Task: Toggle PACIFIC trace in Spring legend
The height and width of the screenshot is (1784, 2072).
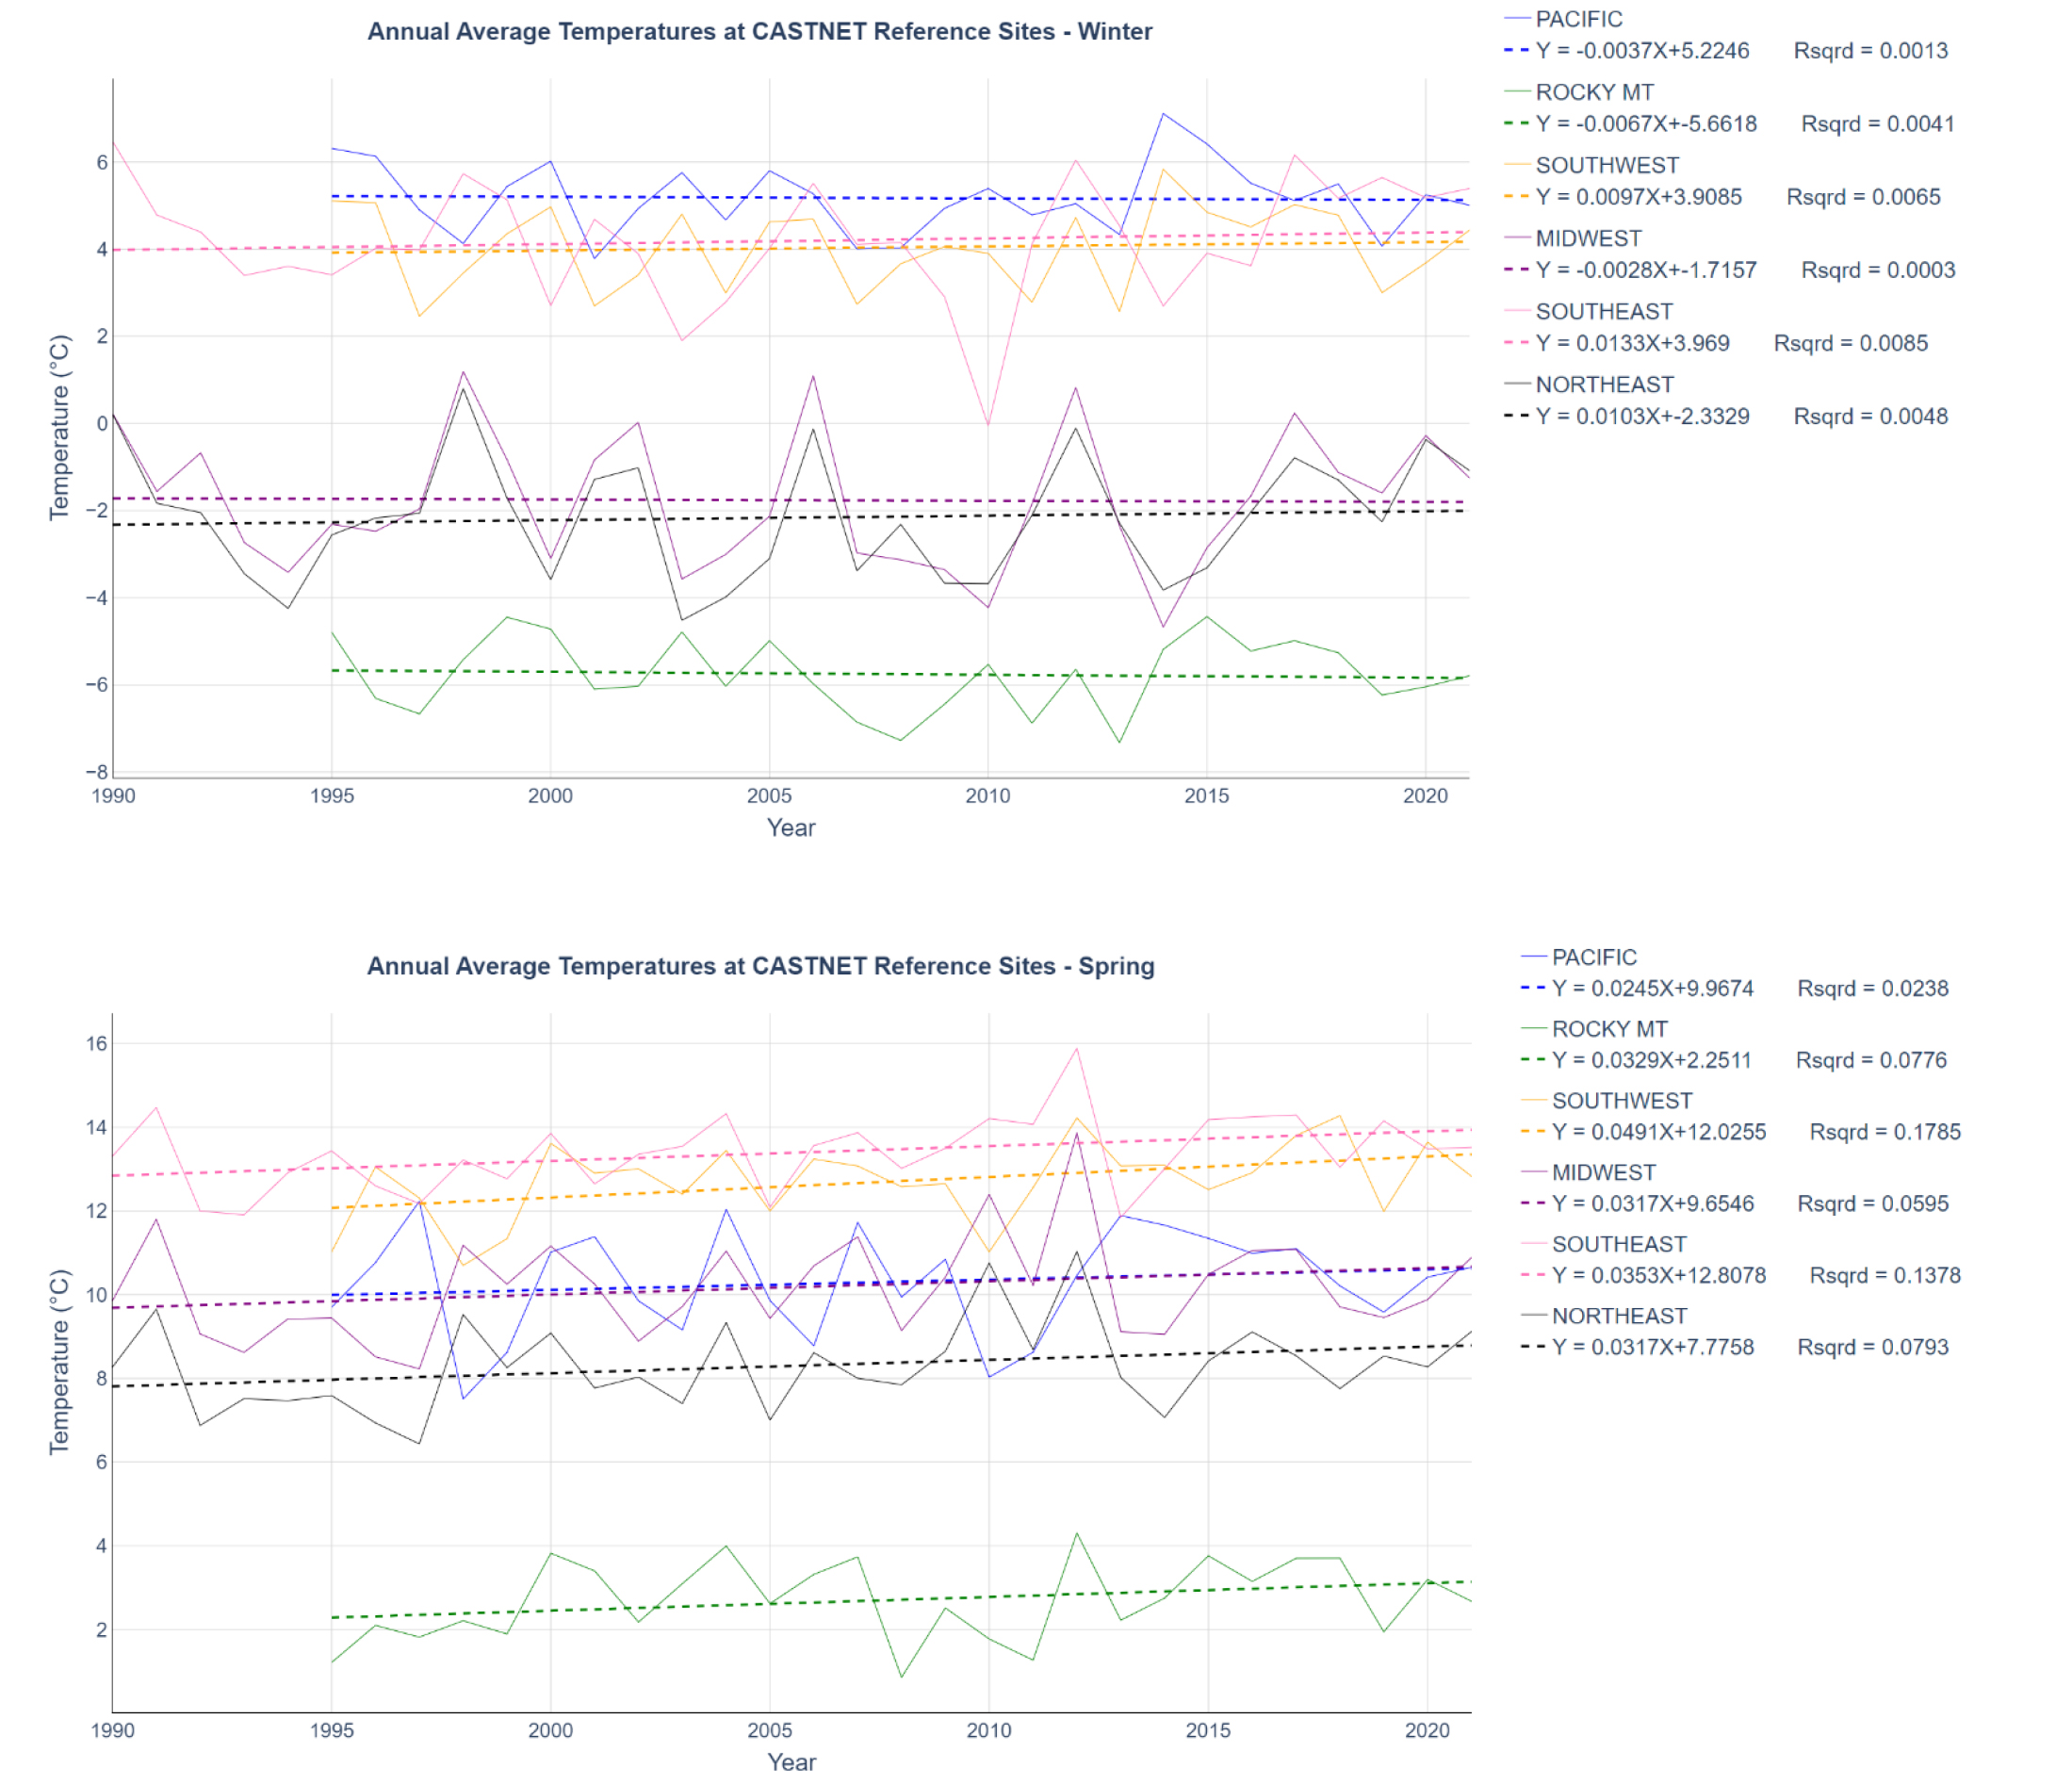Action: click(x=1593, y=957)
